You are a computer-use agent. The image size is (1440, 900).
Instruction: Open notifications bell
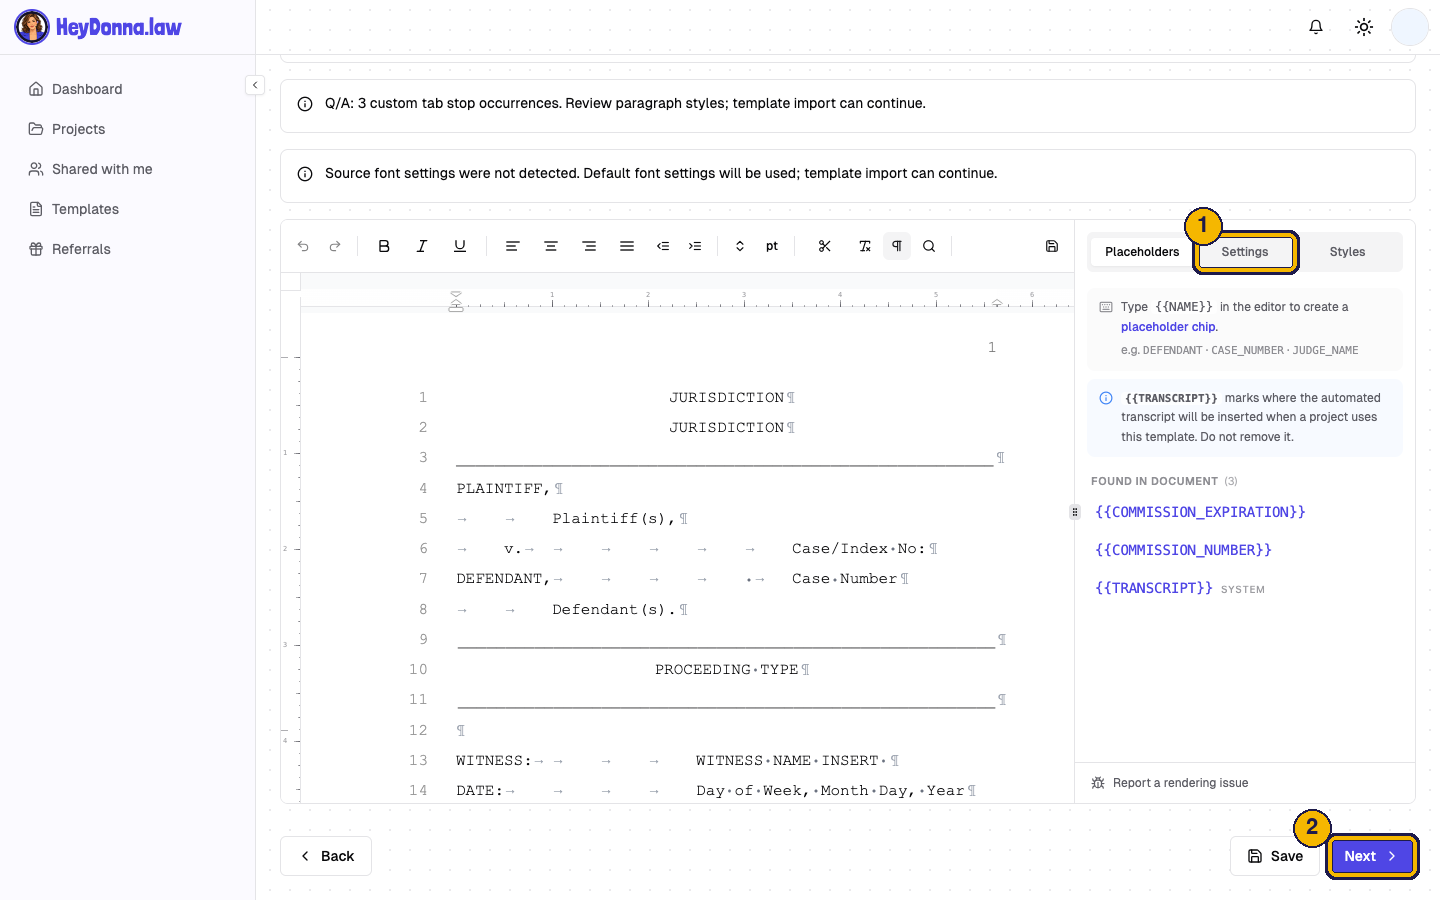click(x=1316, y=27)
